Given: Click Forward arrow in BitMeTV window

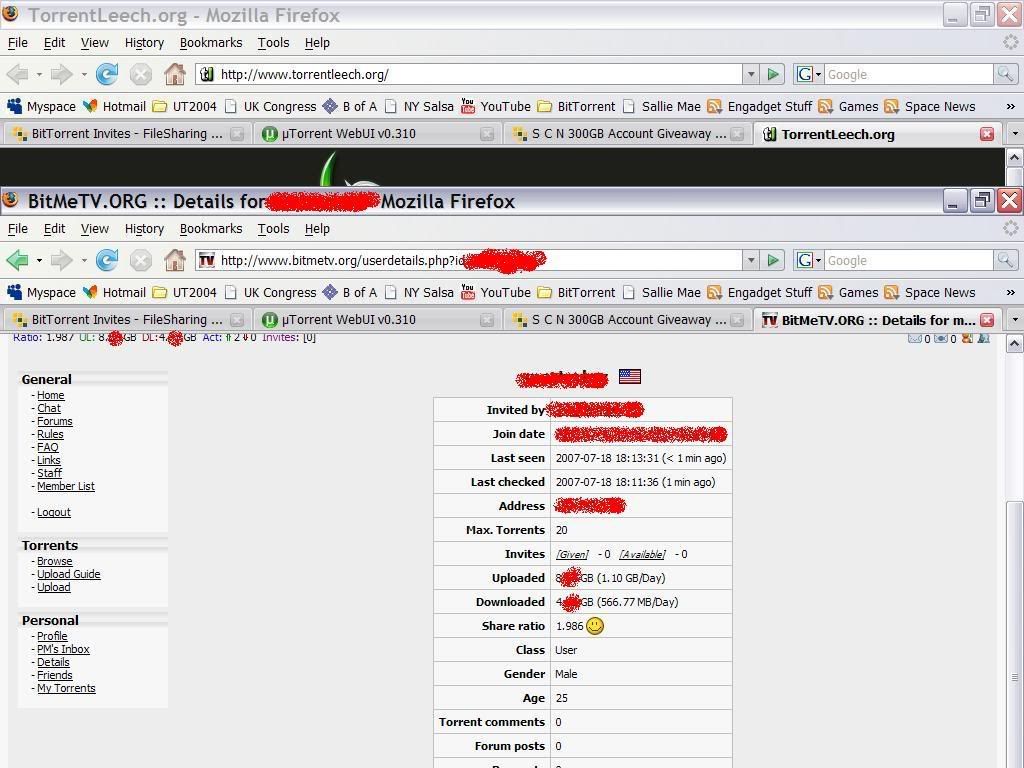Looking at the screenshot, I should 62,261.
